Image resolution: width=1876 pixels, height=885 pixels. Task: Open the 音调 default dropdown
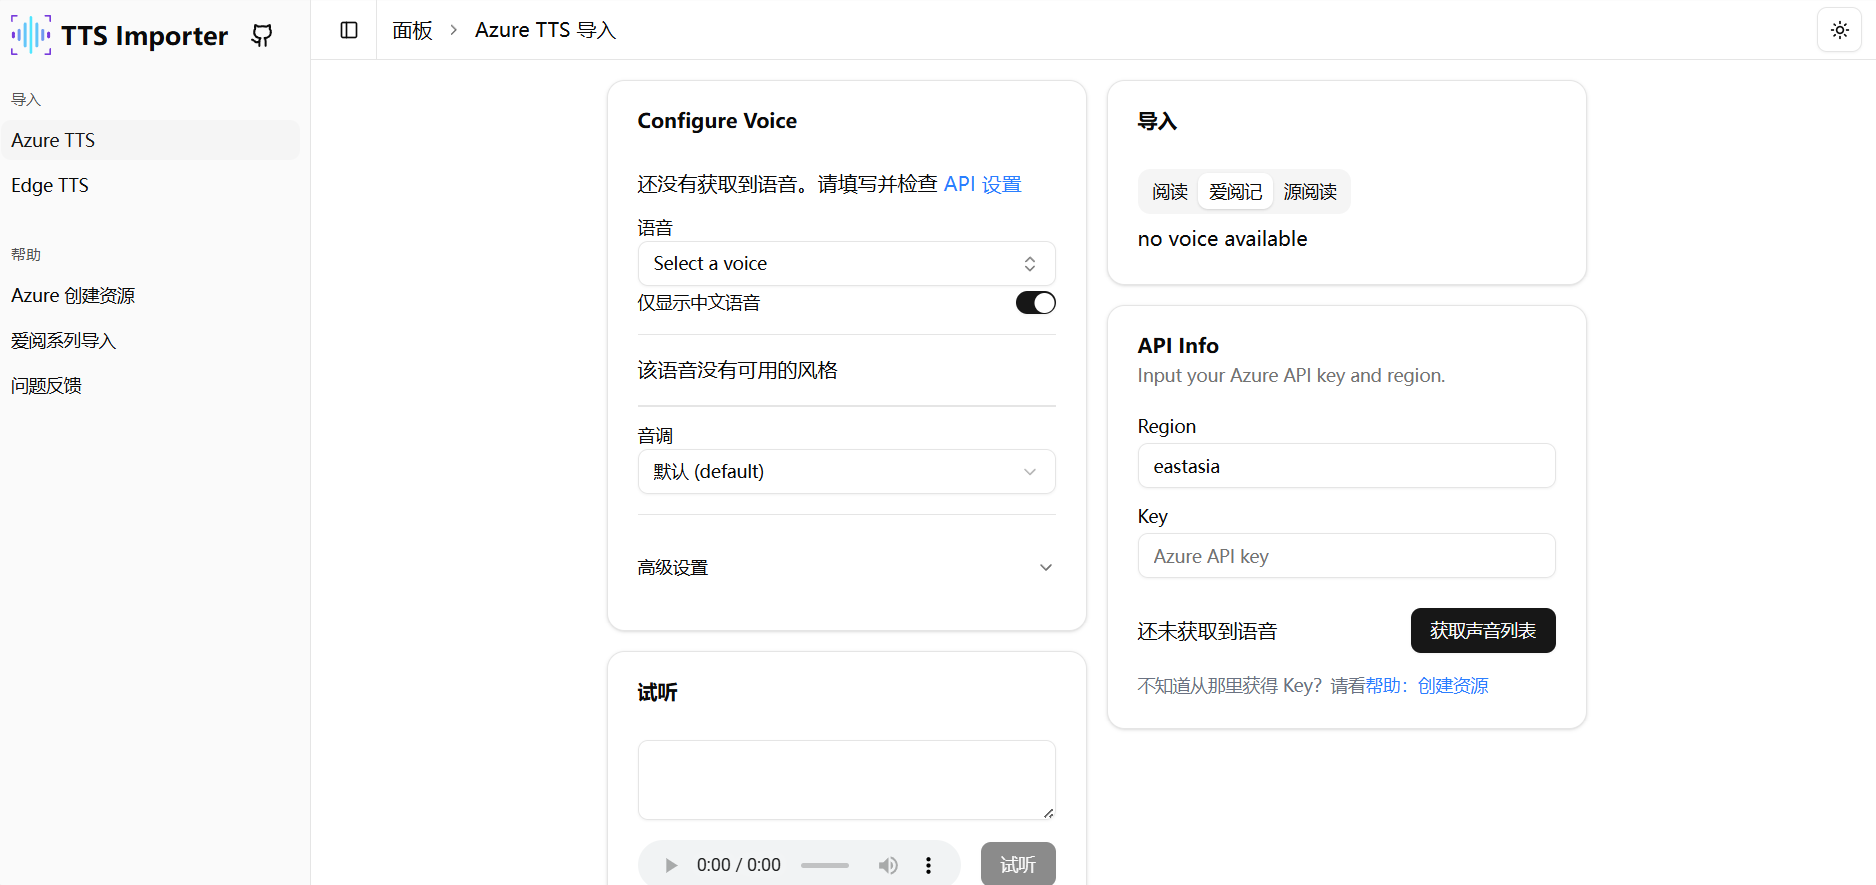tap(846, 472)
